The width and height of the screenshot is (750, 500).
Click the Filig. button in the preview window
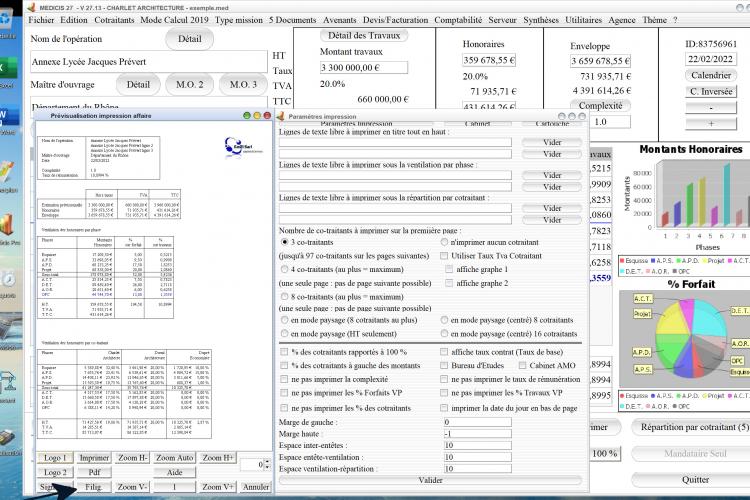click(93, 487)
